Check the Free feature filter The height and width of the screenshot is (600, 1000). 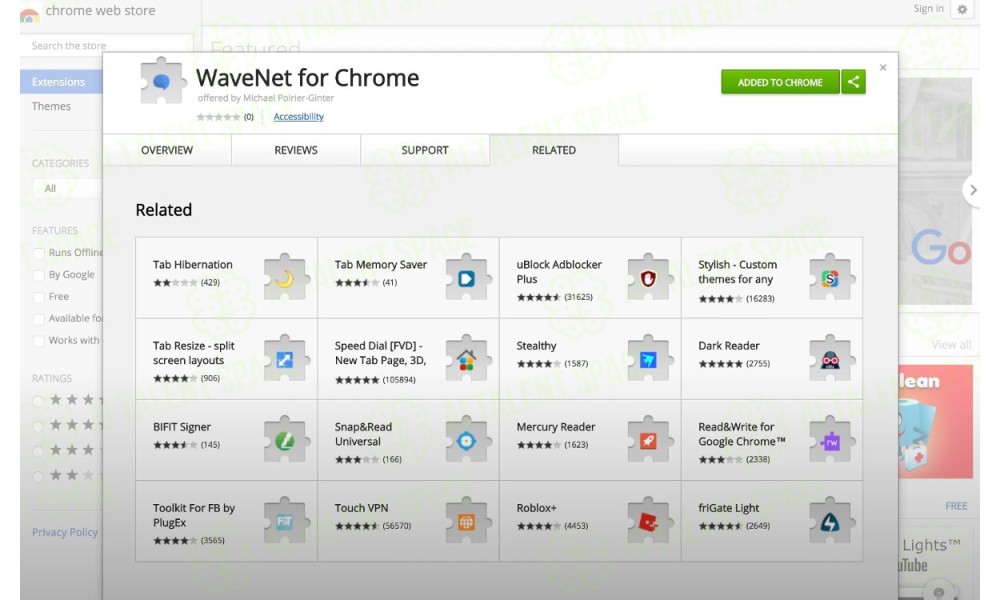coord(39,296)
